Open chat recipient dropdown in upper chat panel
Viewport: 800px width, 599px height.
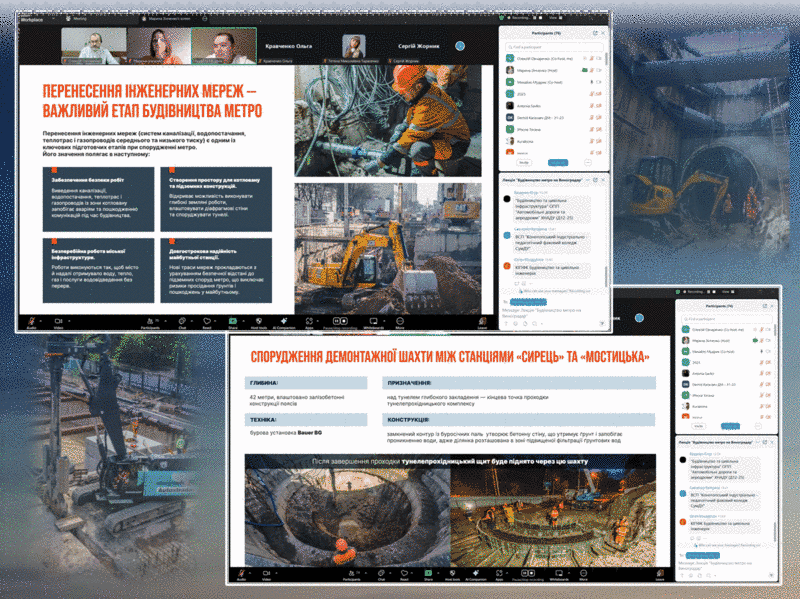[x=534, y=300]
